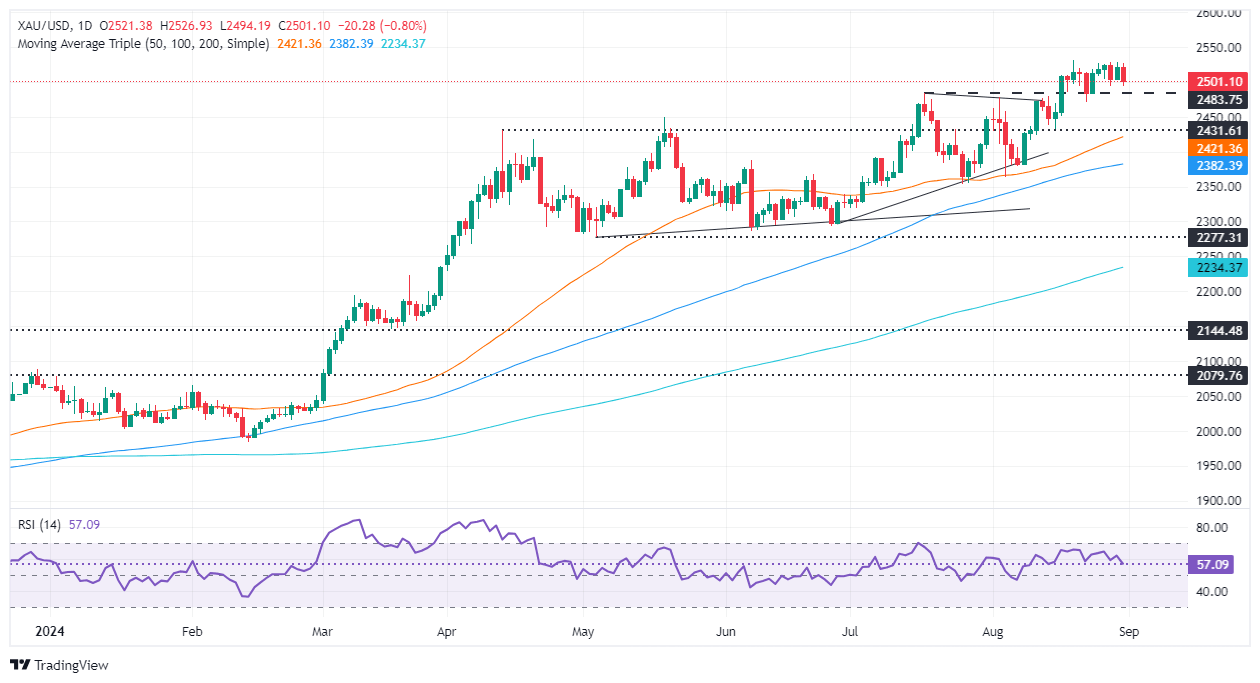1260x683 pixels.
Task: Click the TradingView logo
Action: tap(59, 665)
